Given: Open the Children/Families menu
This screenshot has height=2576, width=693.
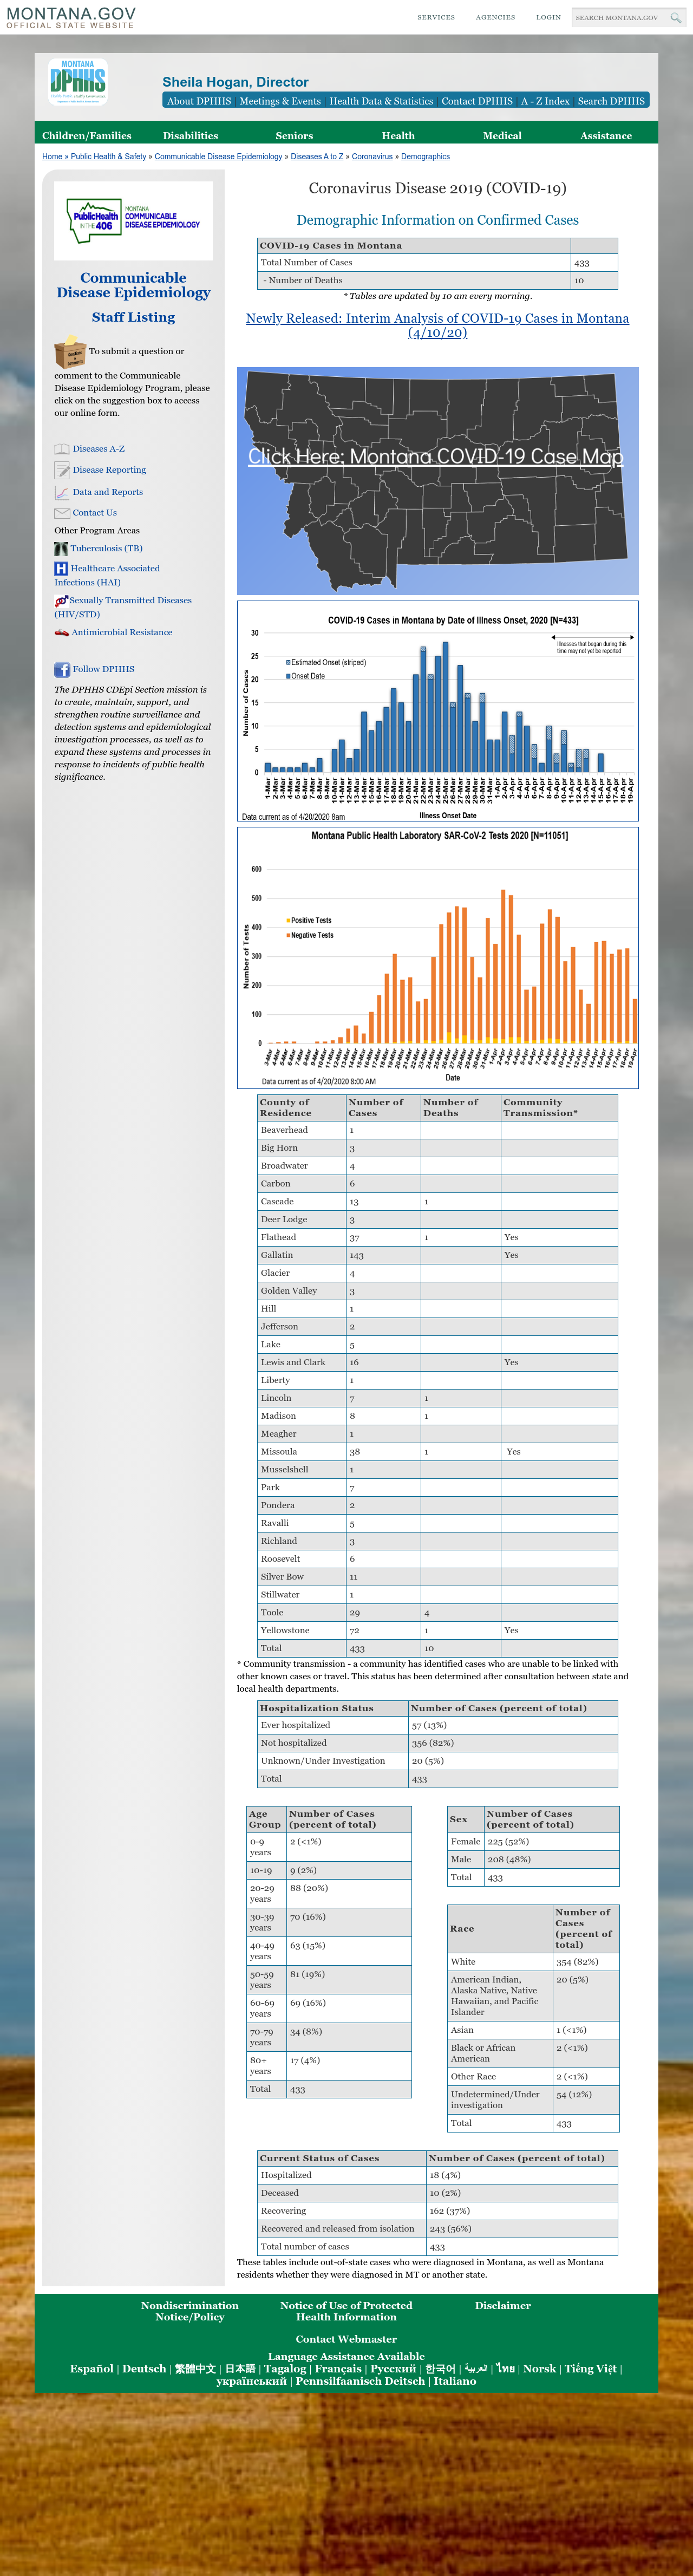Looking at the screenshot, I should click(87, 136).
